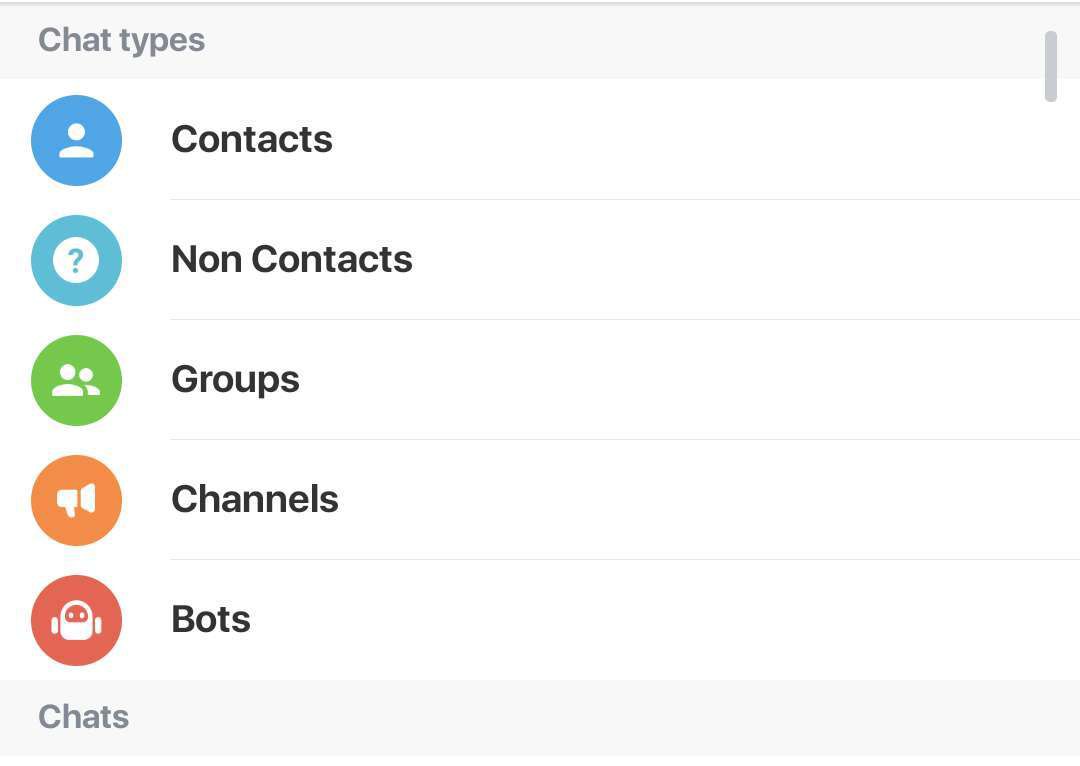Click the Chat types section header
Viewport: 1080px width, 766px height.
coord(122,40)
